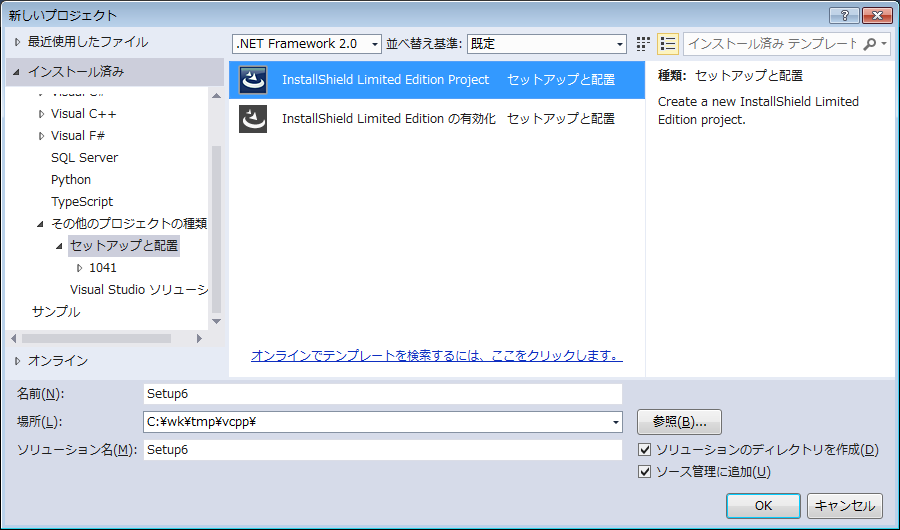Click the horizontal scroll left arrow
Screen dimensions: 900x530
pos(14,339)
